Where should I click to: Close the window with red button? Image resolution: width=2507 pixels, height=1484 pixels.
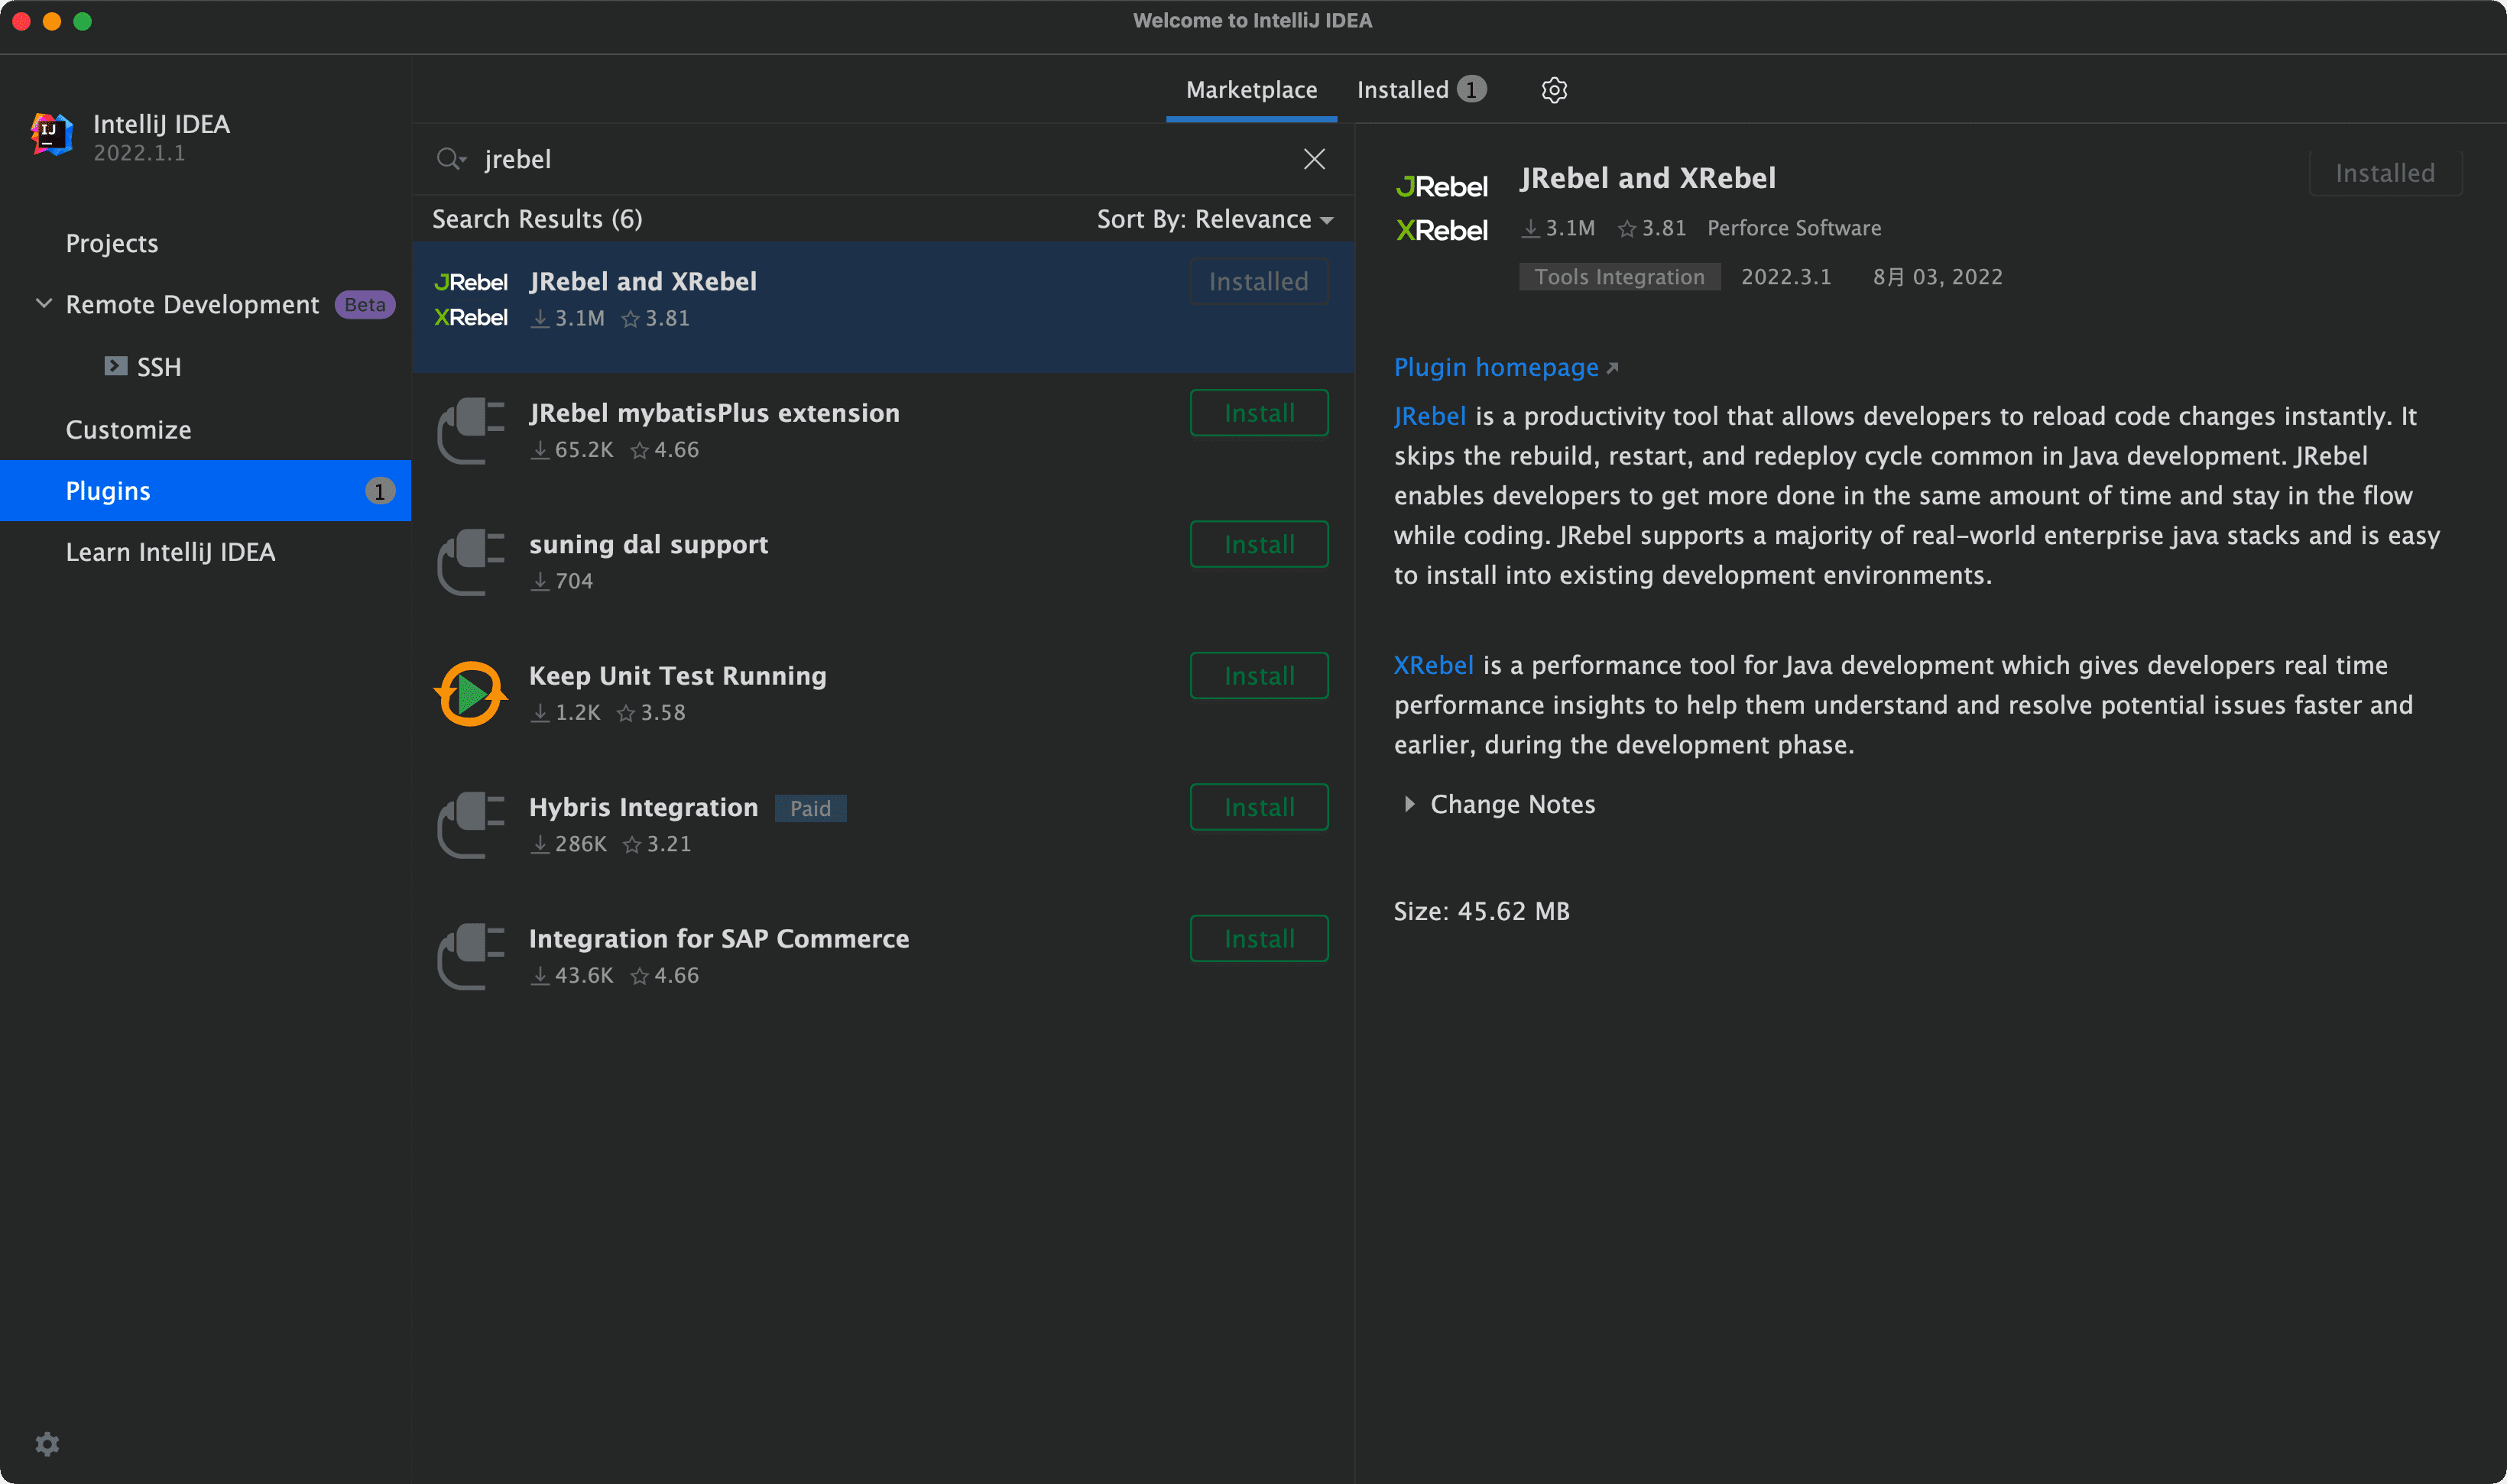21,21
